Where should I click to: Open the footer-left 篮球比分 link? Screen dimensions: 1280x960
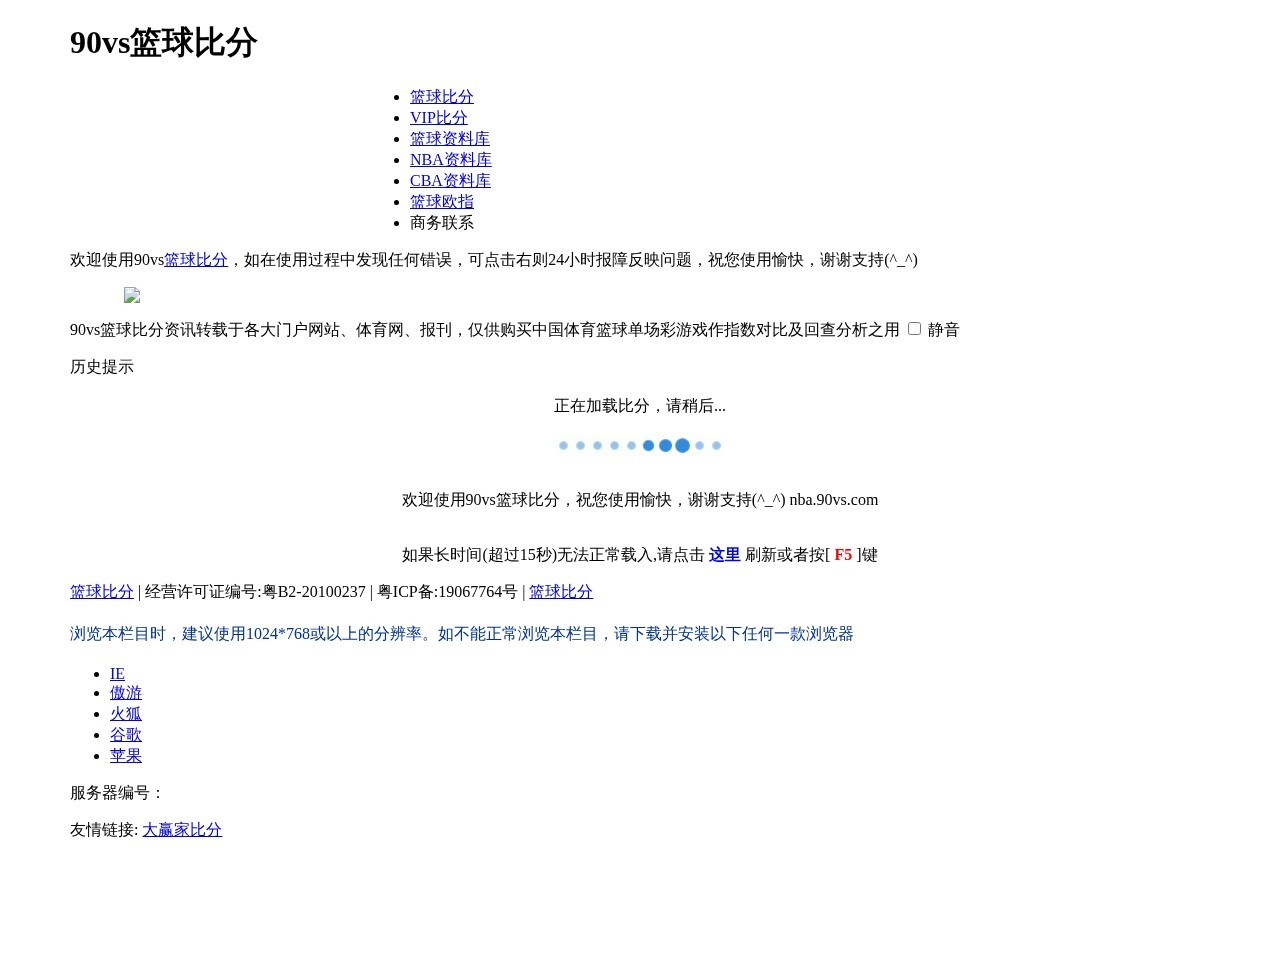pos(101,591)
